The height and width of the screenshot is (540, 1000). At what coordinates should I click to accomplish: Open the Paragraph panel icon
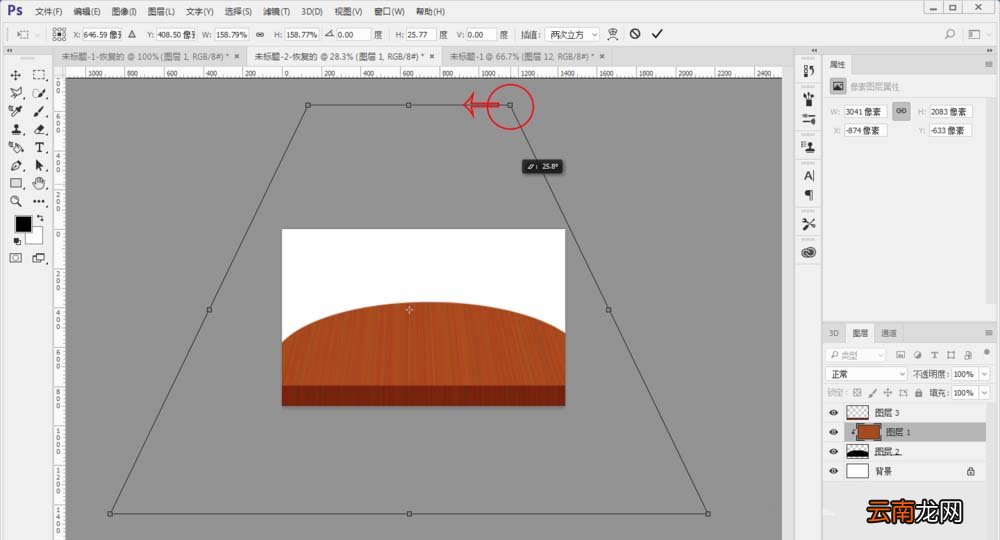coord(809,194)
